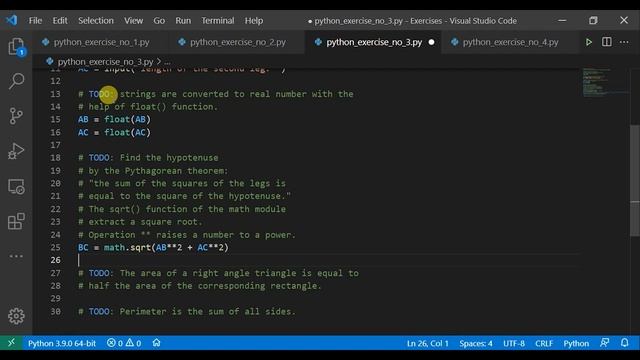This screenshot has height=360, width=640.
Task: Change file encoding UTF-8
Action: [514, 343]
